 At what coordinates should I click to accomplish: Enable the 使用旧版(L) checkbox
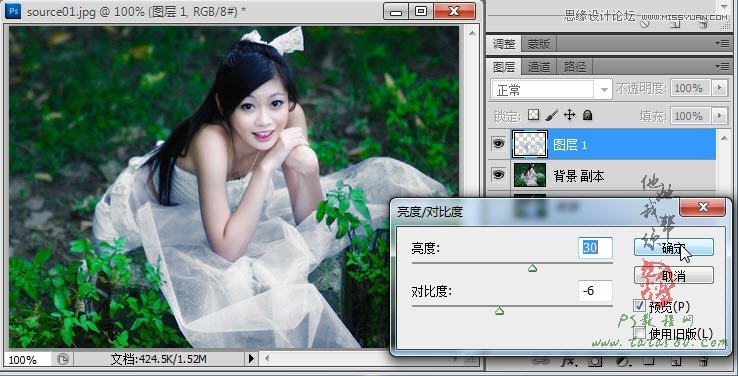pyautogui.click(x=639, y=333)
